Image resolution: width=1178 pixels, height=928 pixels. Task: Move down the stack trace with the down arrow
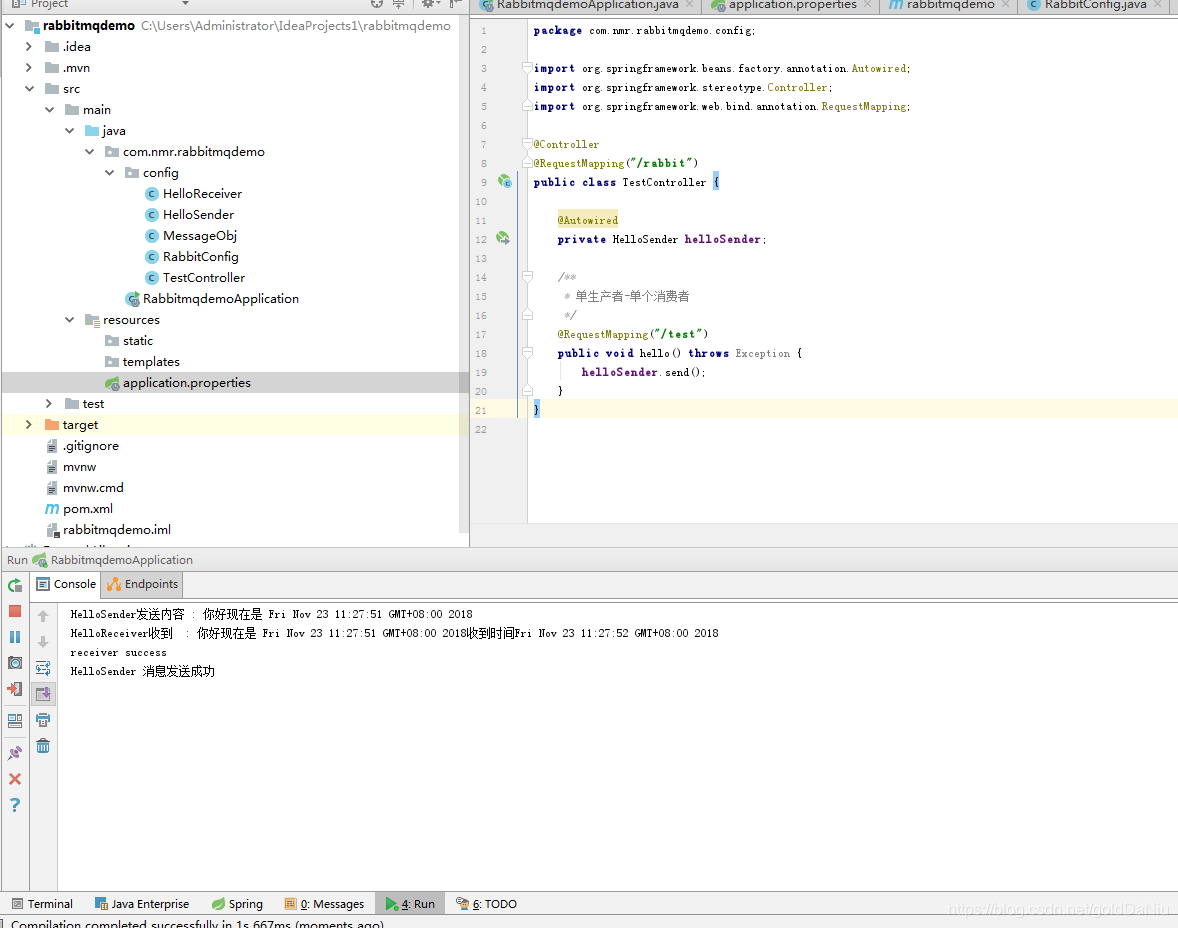tap(43, 642)
